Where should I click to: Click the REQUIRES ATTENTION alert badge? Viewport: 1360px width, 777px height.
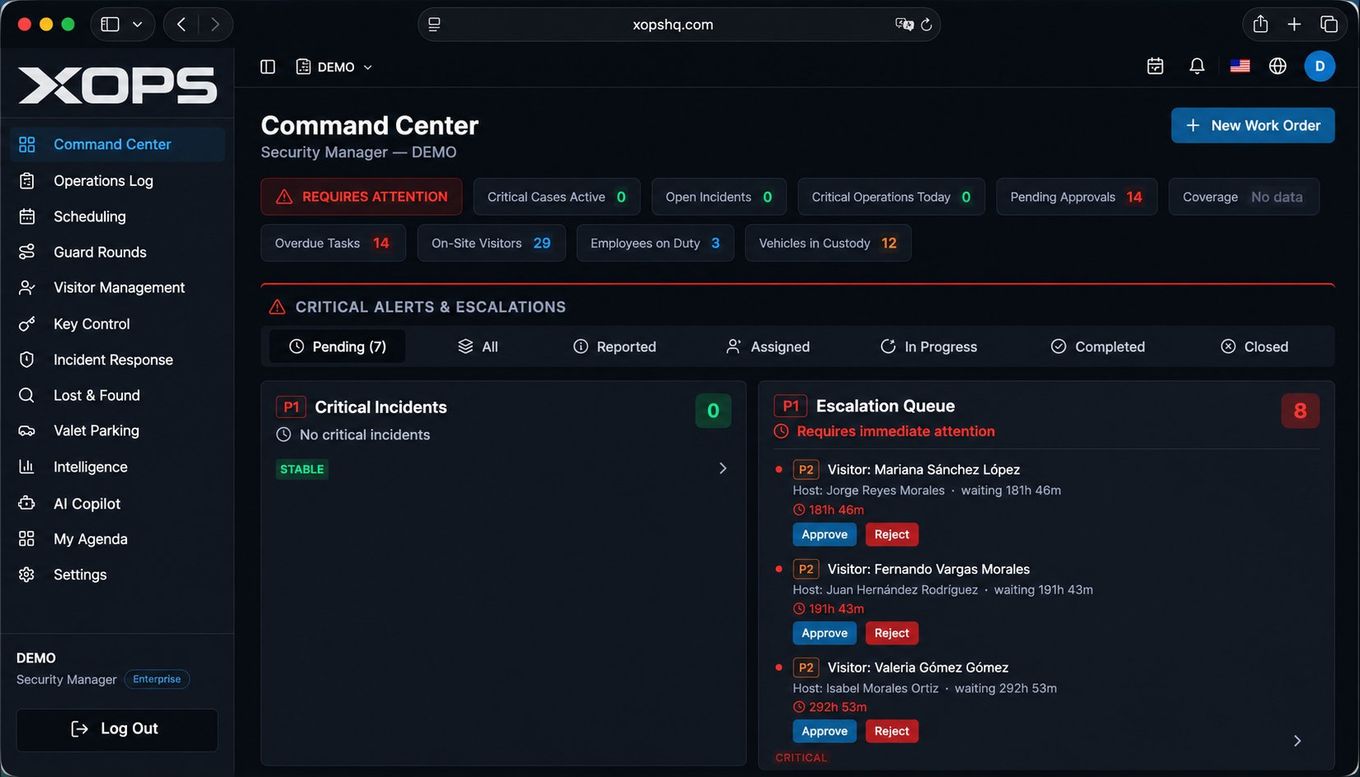(362, 196)
